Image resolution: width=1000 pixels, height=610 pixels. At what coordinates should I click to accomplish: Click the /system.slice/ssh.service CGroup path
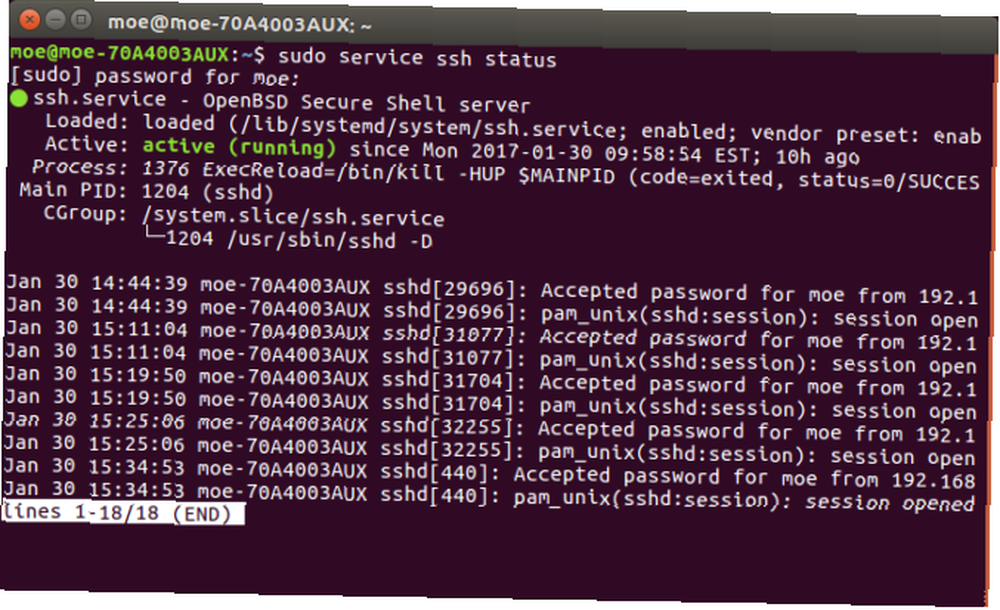click(293, 216)
